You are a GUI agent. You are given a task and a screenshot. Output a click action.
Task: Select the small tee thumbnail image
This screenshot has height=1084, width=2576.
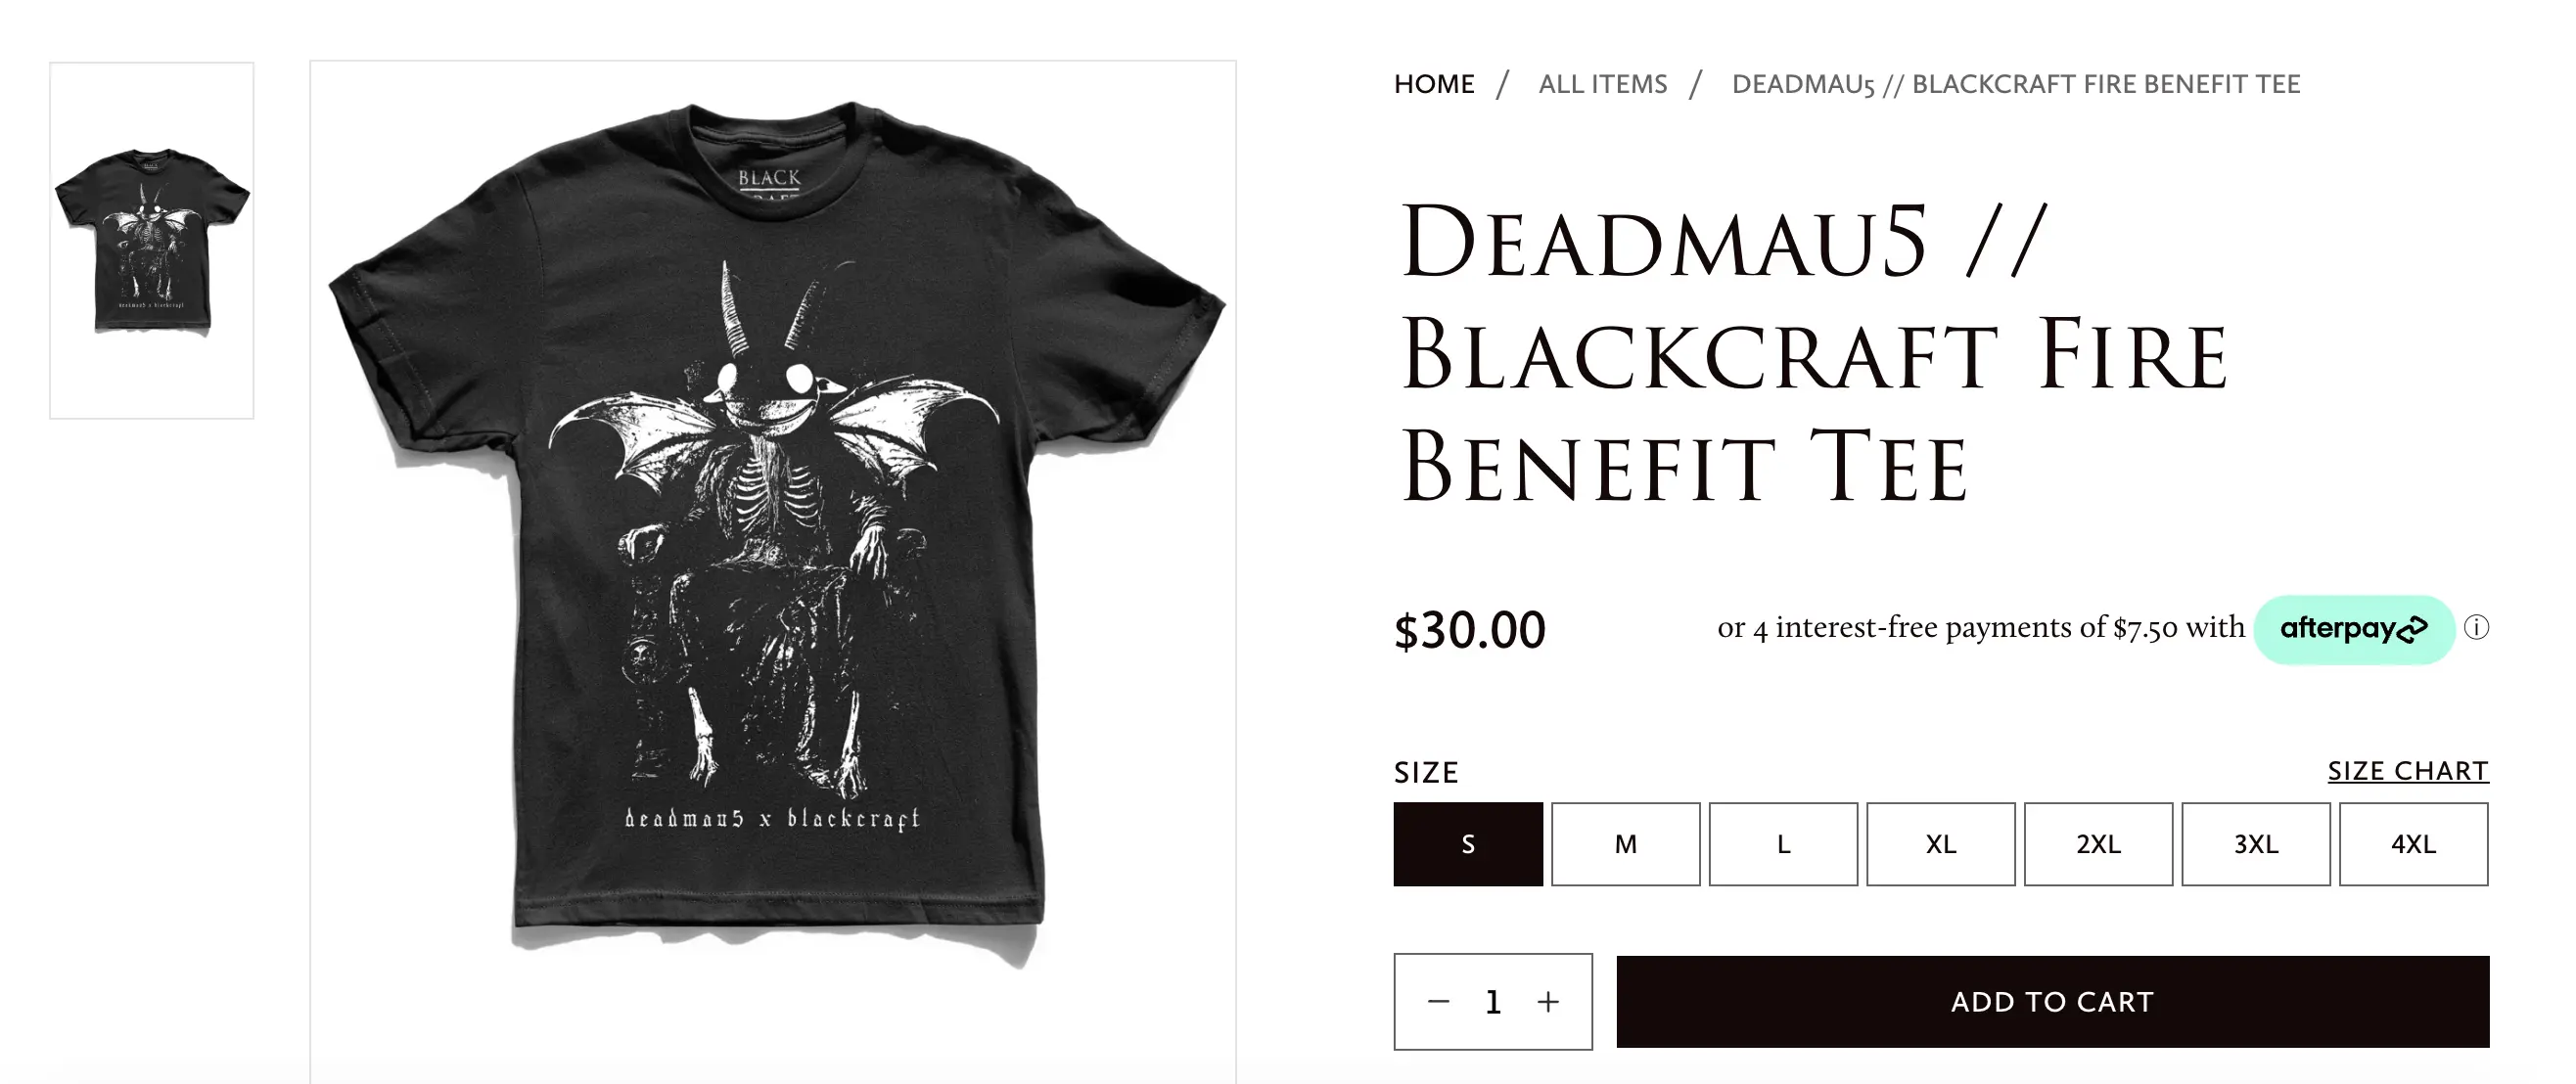[x=152, y=240]
